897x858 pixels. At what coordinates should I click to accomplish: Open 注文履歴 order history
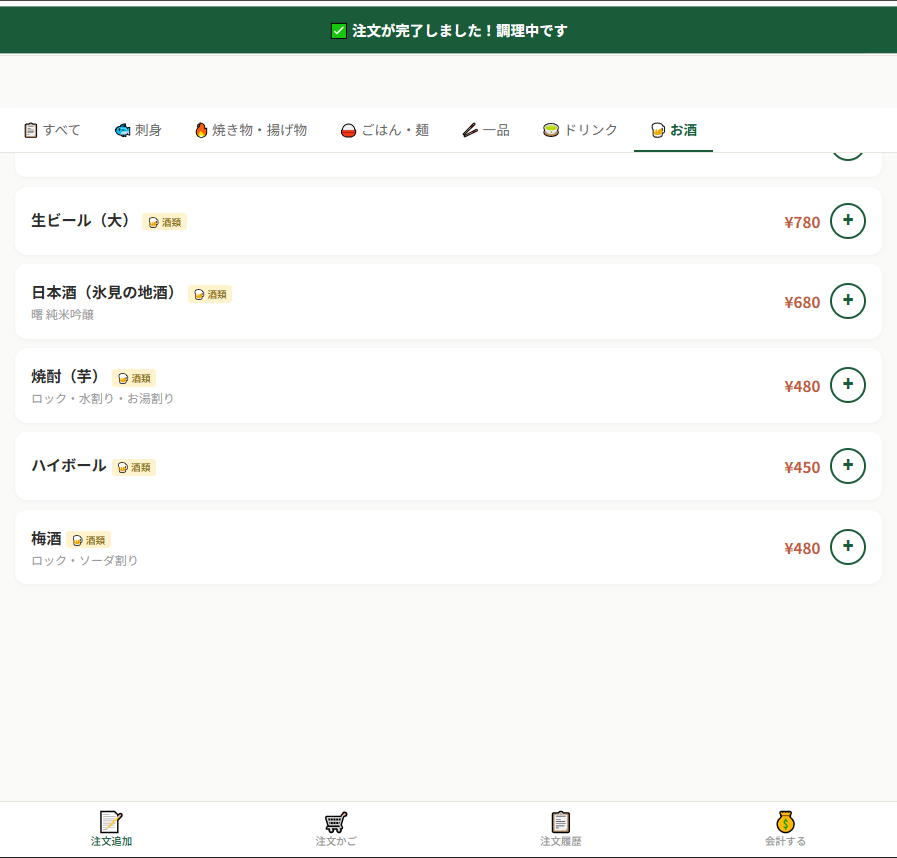[560, 829]
